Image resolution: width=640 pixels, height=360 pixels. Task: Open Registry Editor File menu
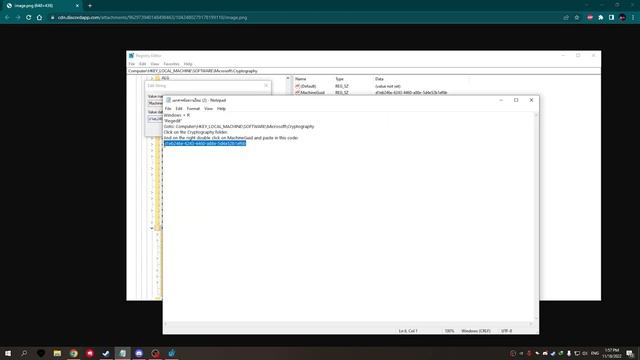pos(131,64)
